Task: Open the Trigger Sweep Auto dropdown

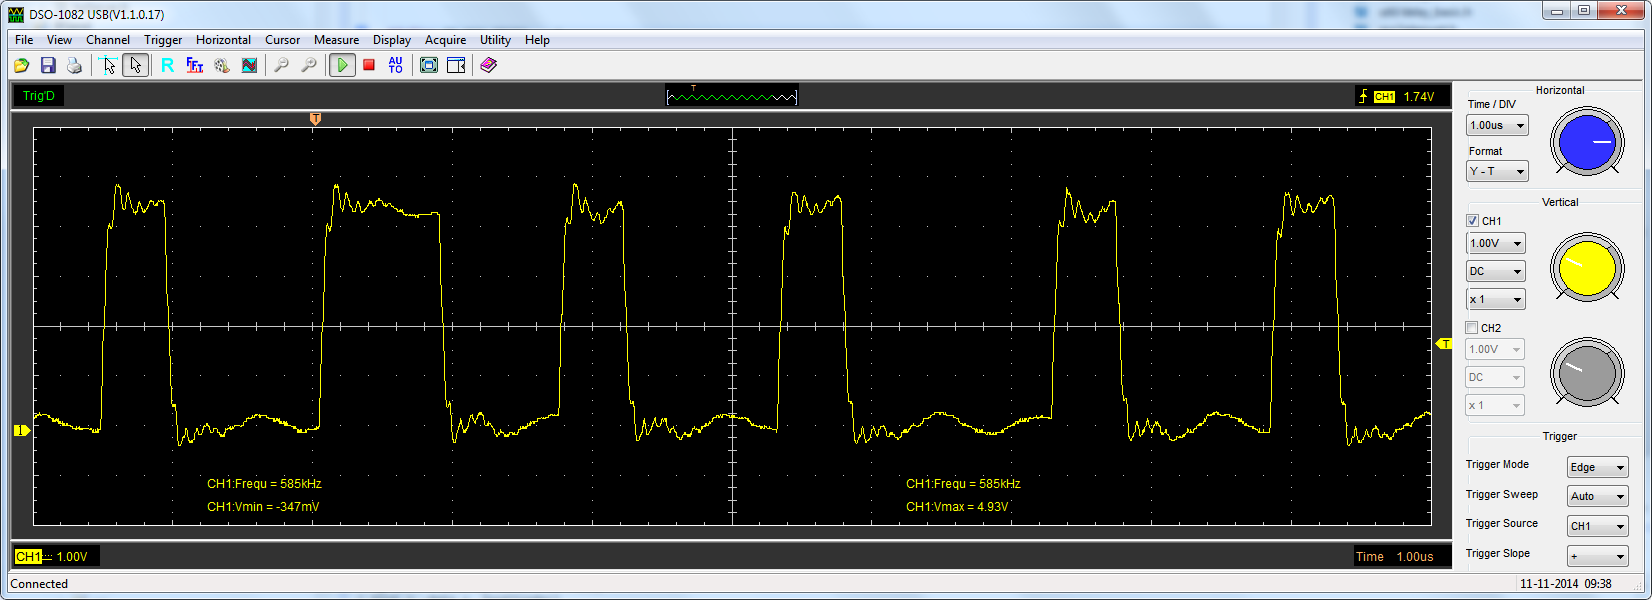Action: [1597, 496]
